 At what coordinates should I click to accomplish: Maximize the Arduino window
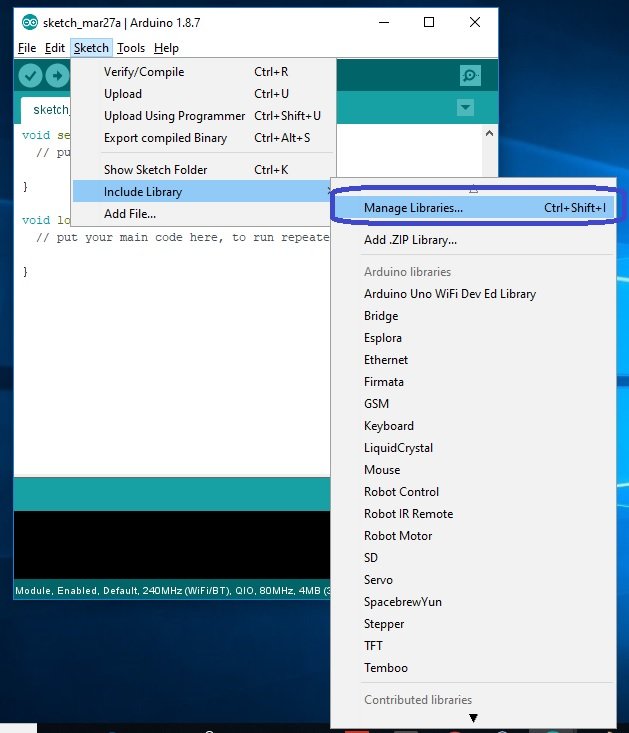click(429, 22)
